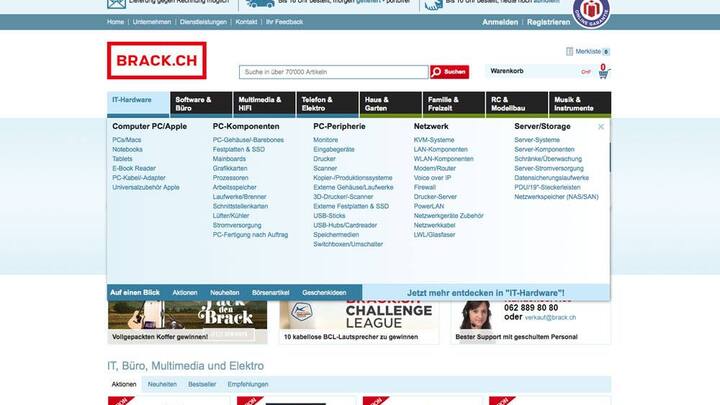Open Netzwerkspeicher (NAS/SAN) link
Viewport: 720px width, 405px height.
(556, 197)
